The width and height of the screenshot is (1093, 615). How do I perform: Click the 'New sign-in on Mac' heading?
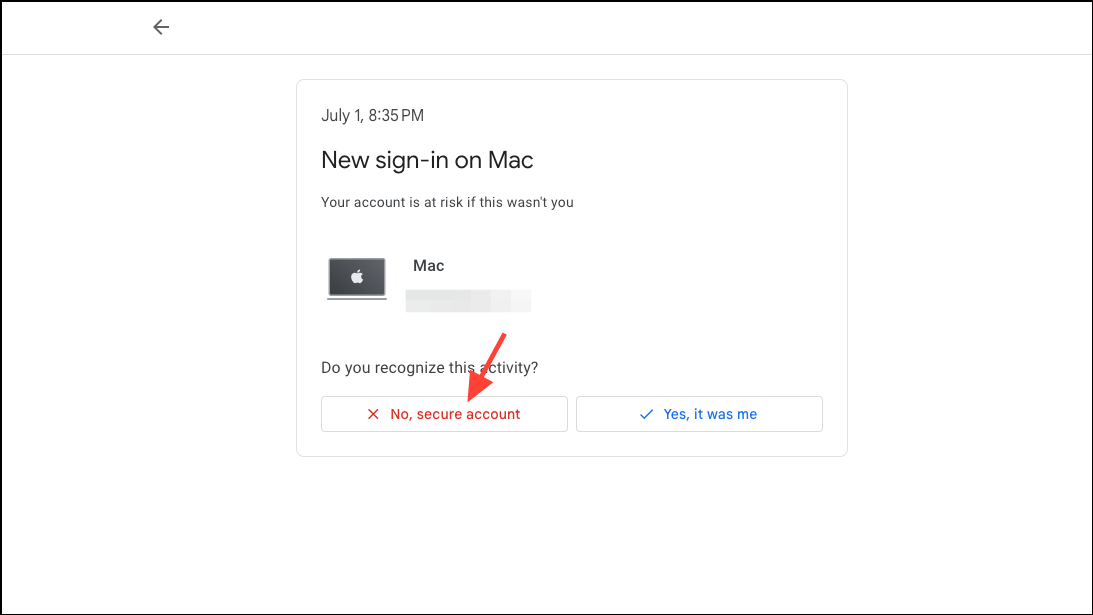click(427, 160)
